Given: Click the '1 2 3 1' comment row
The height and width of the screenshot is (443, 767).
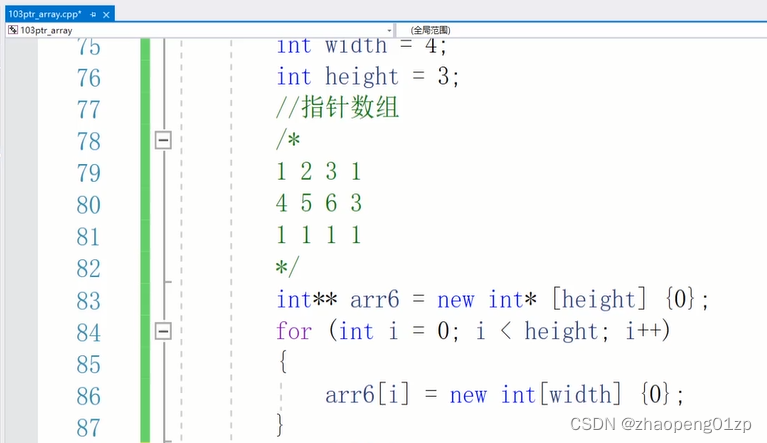Looking at the screenshot, I should (x=319, y=172).
